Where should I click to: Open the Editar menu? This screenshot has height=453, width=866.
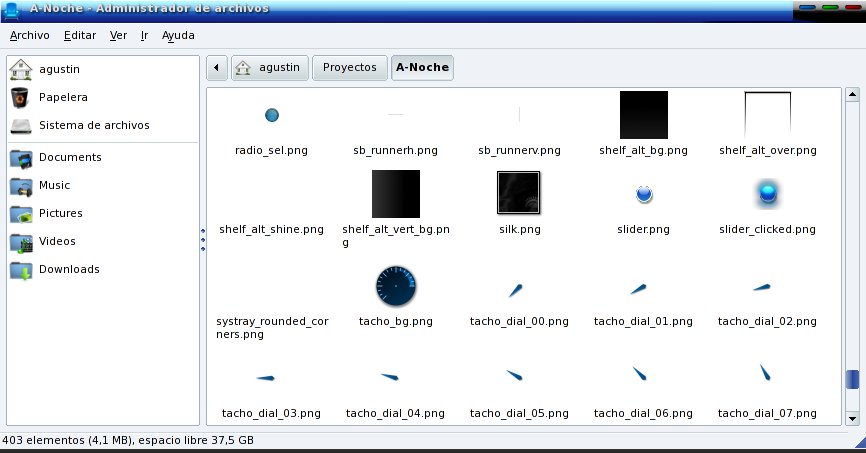[x=79, y=35]
